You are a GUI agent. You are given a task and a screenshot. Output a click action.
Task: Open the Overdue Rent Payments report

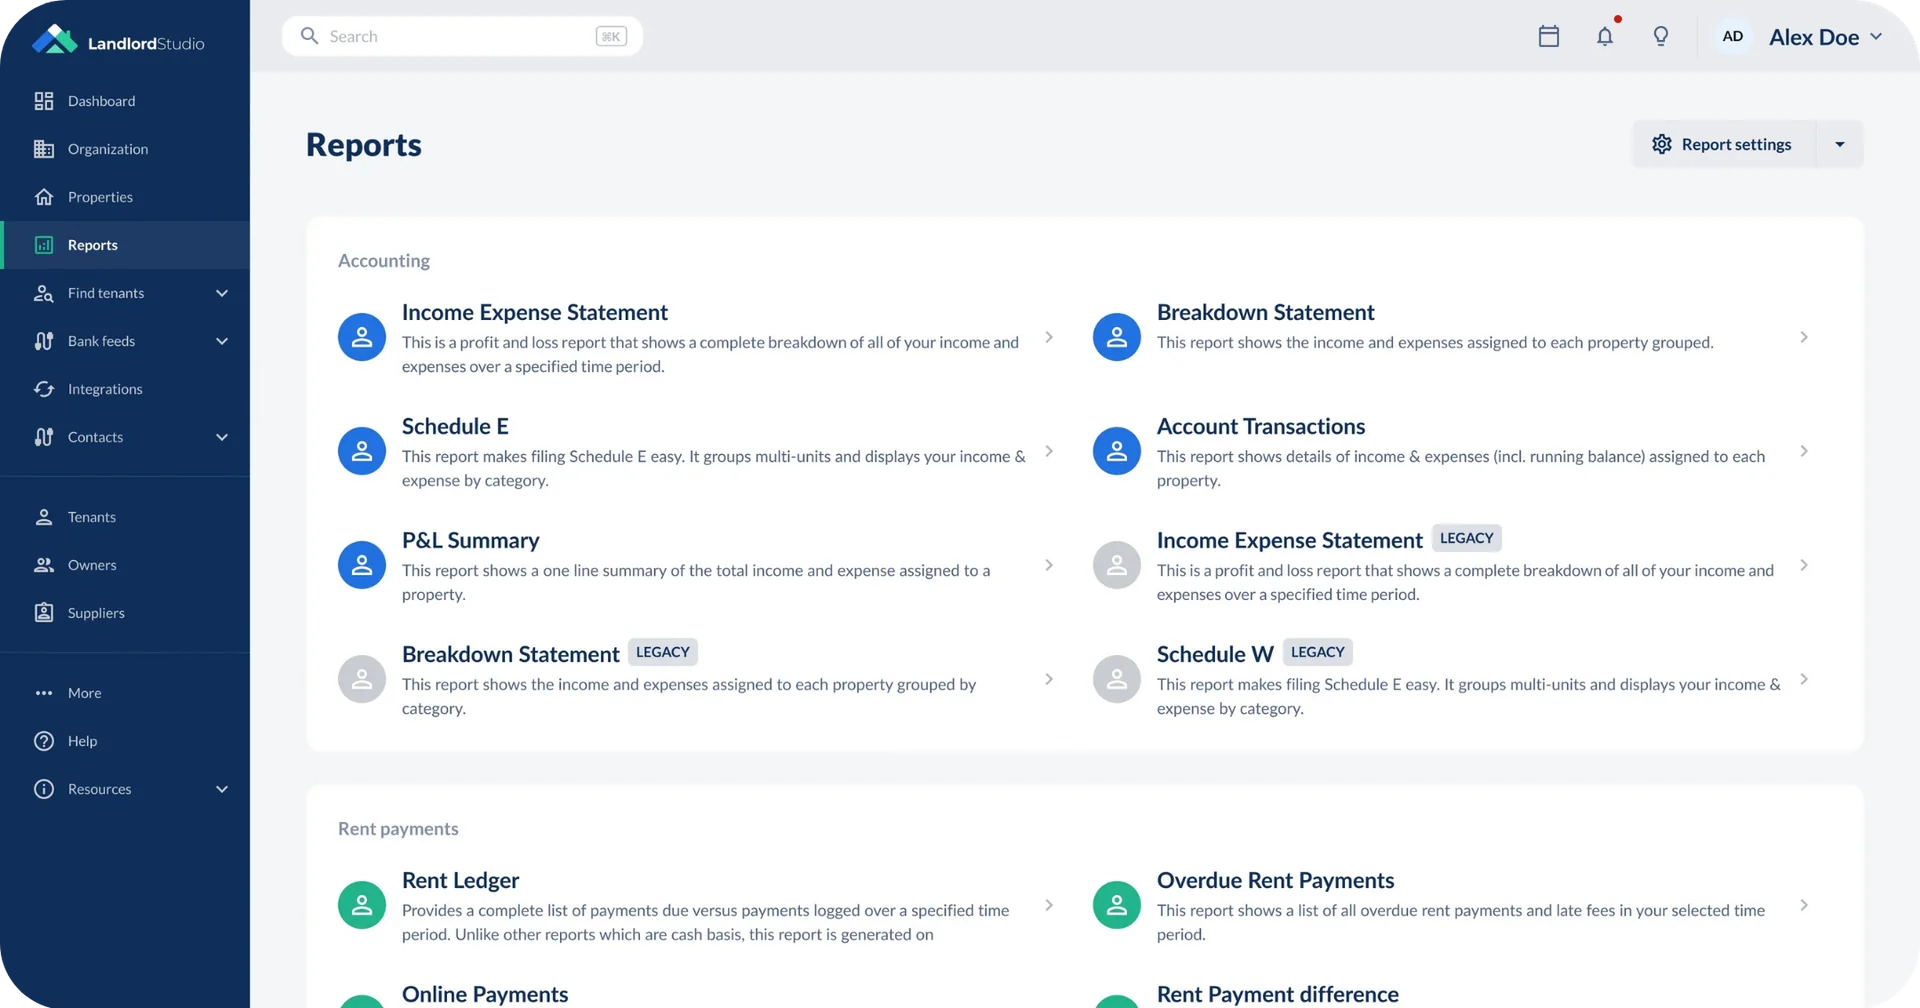tap(1452, 905)
